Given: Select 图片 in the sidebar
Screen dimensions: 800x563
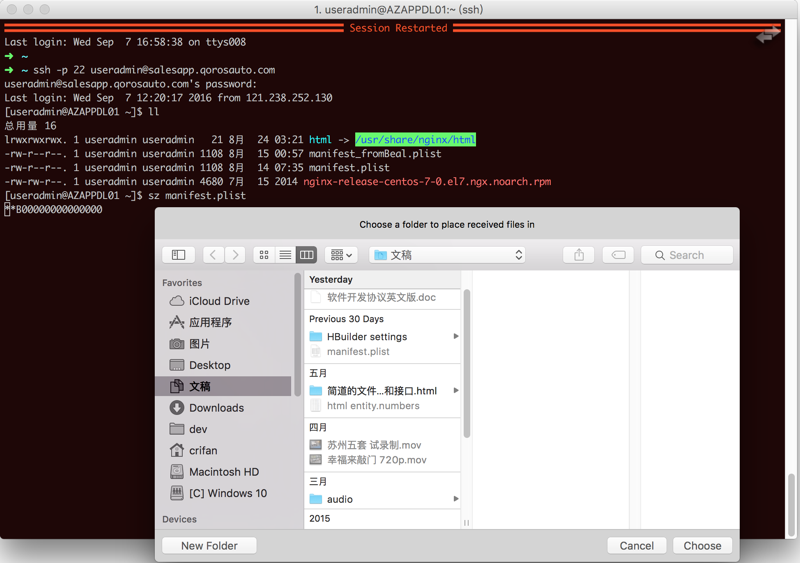Looking at the screenshot, I should click(224, 344).
